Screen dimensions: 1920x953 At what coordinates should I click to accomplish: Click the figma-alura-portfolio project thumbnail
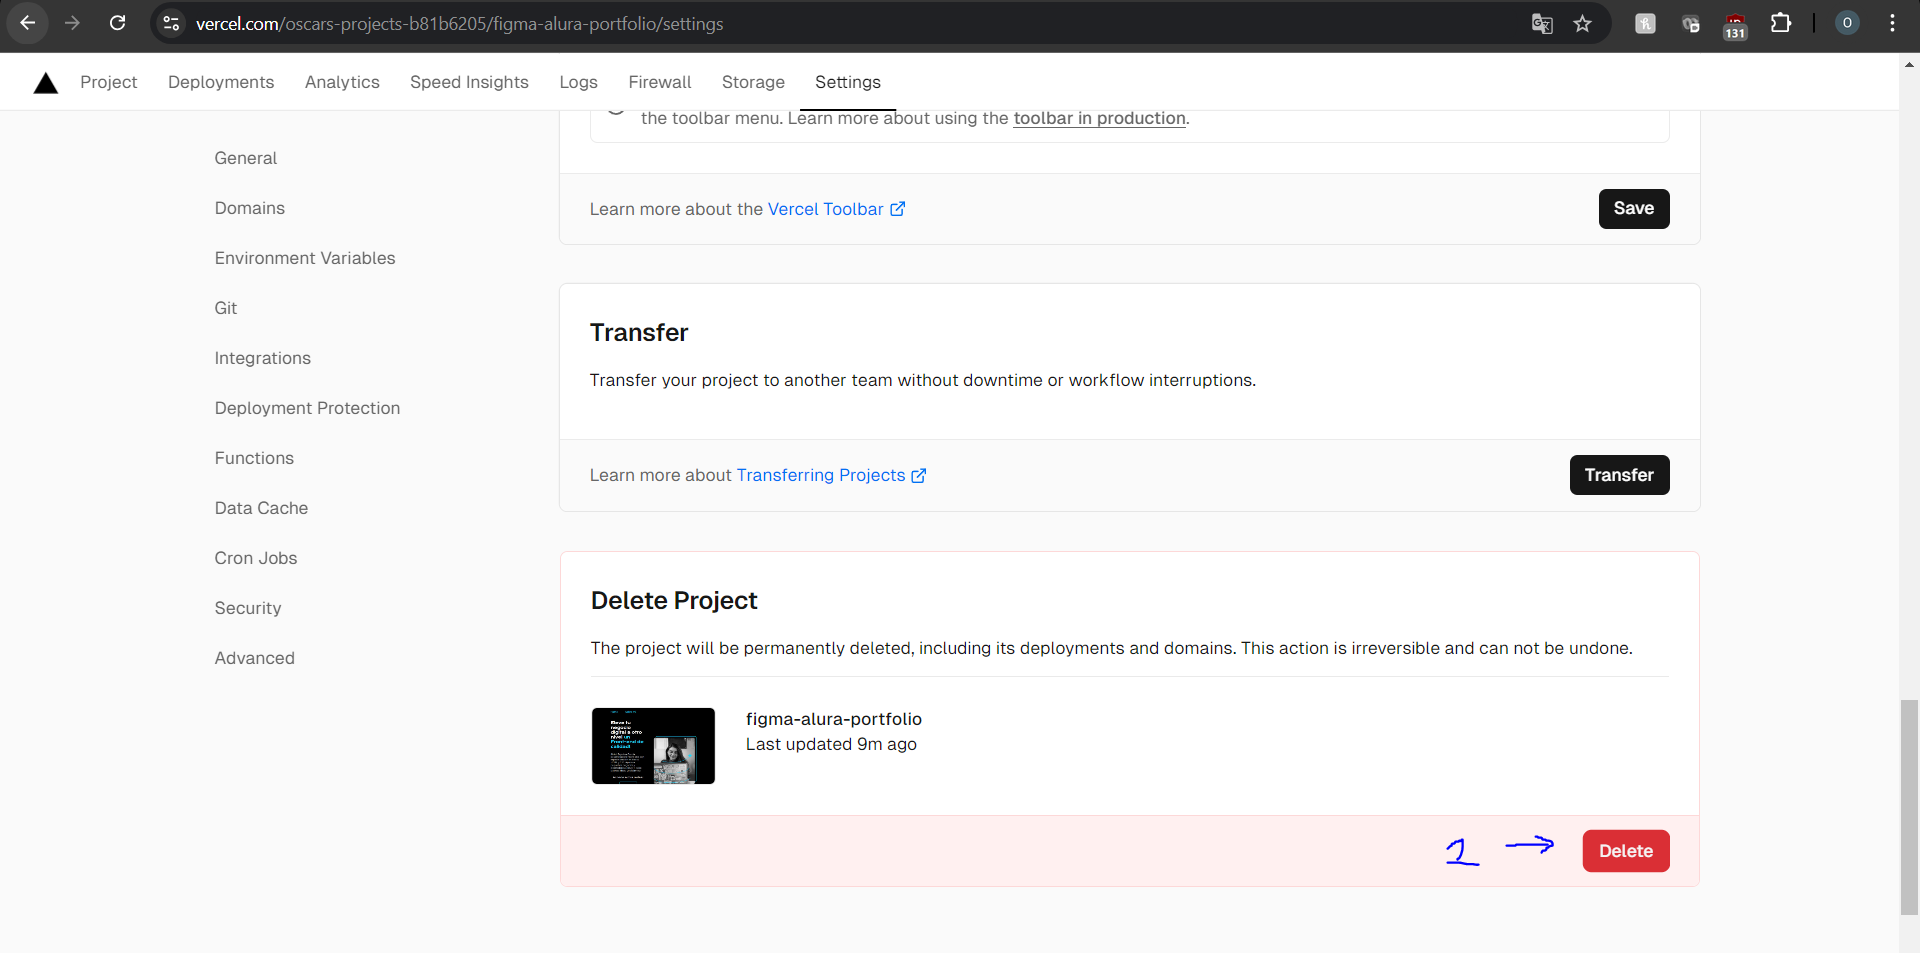pyautogui.click(x=653, y=746)
